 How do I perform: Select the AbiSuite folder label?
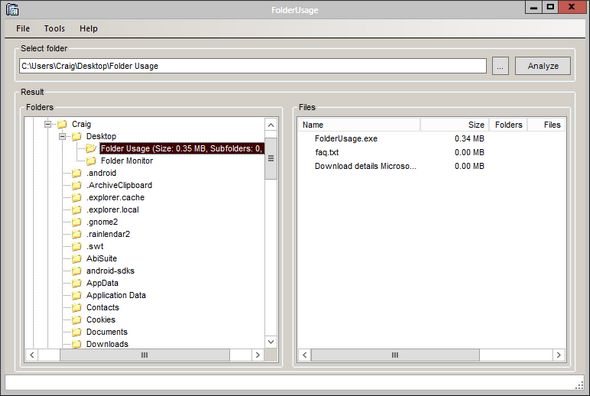tap(102, 259)
